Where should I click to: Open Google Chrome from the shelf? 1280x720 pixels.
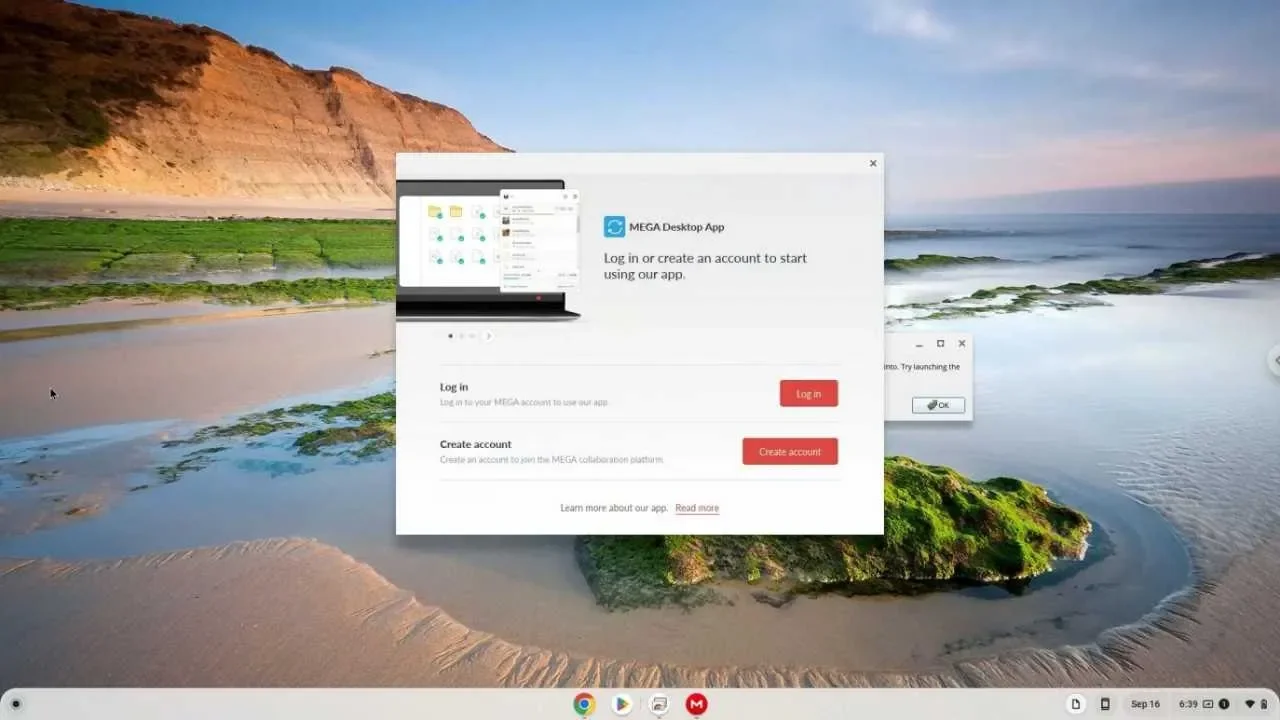[584, 704]
